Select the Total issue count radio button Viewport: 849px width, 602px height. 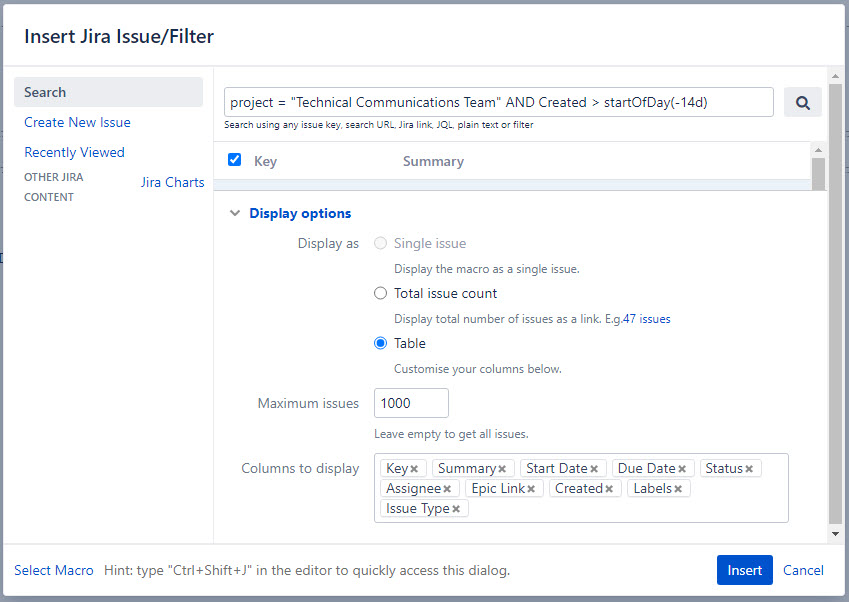pyautogui.click(x=380, y=293)
